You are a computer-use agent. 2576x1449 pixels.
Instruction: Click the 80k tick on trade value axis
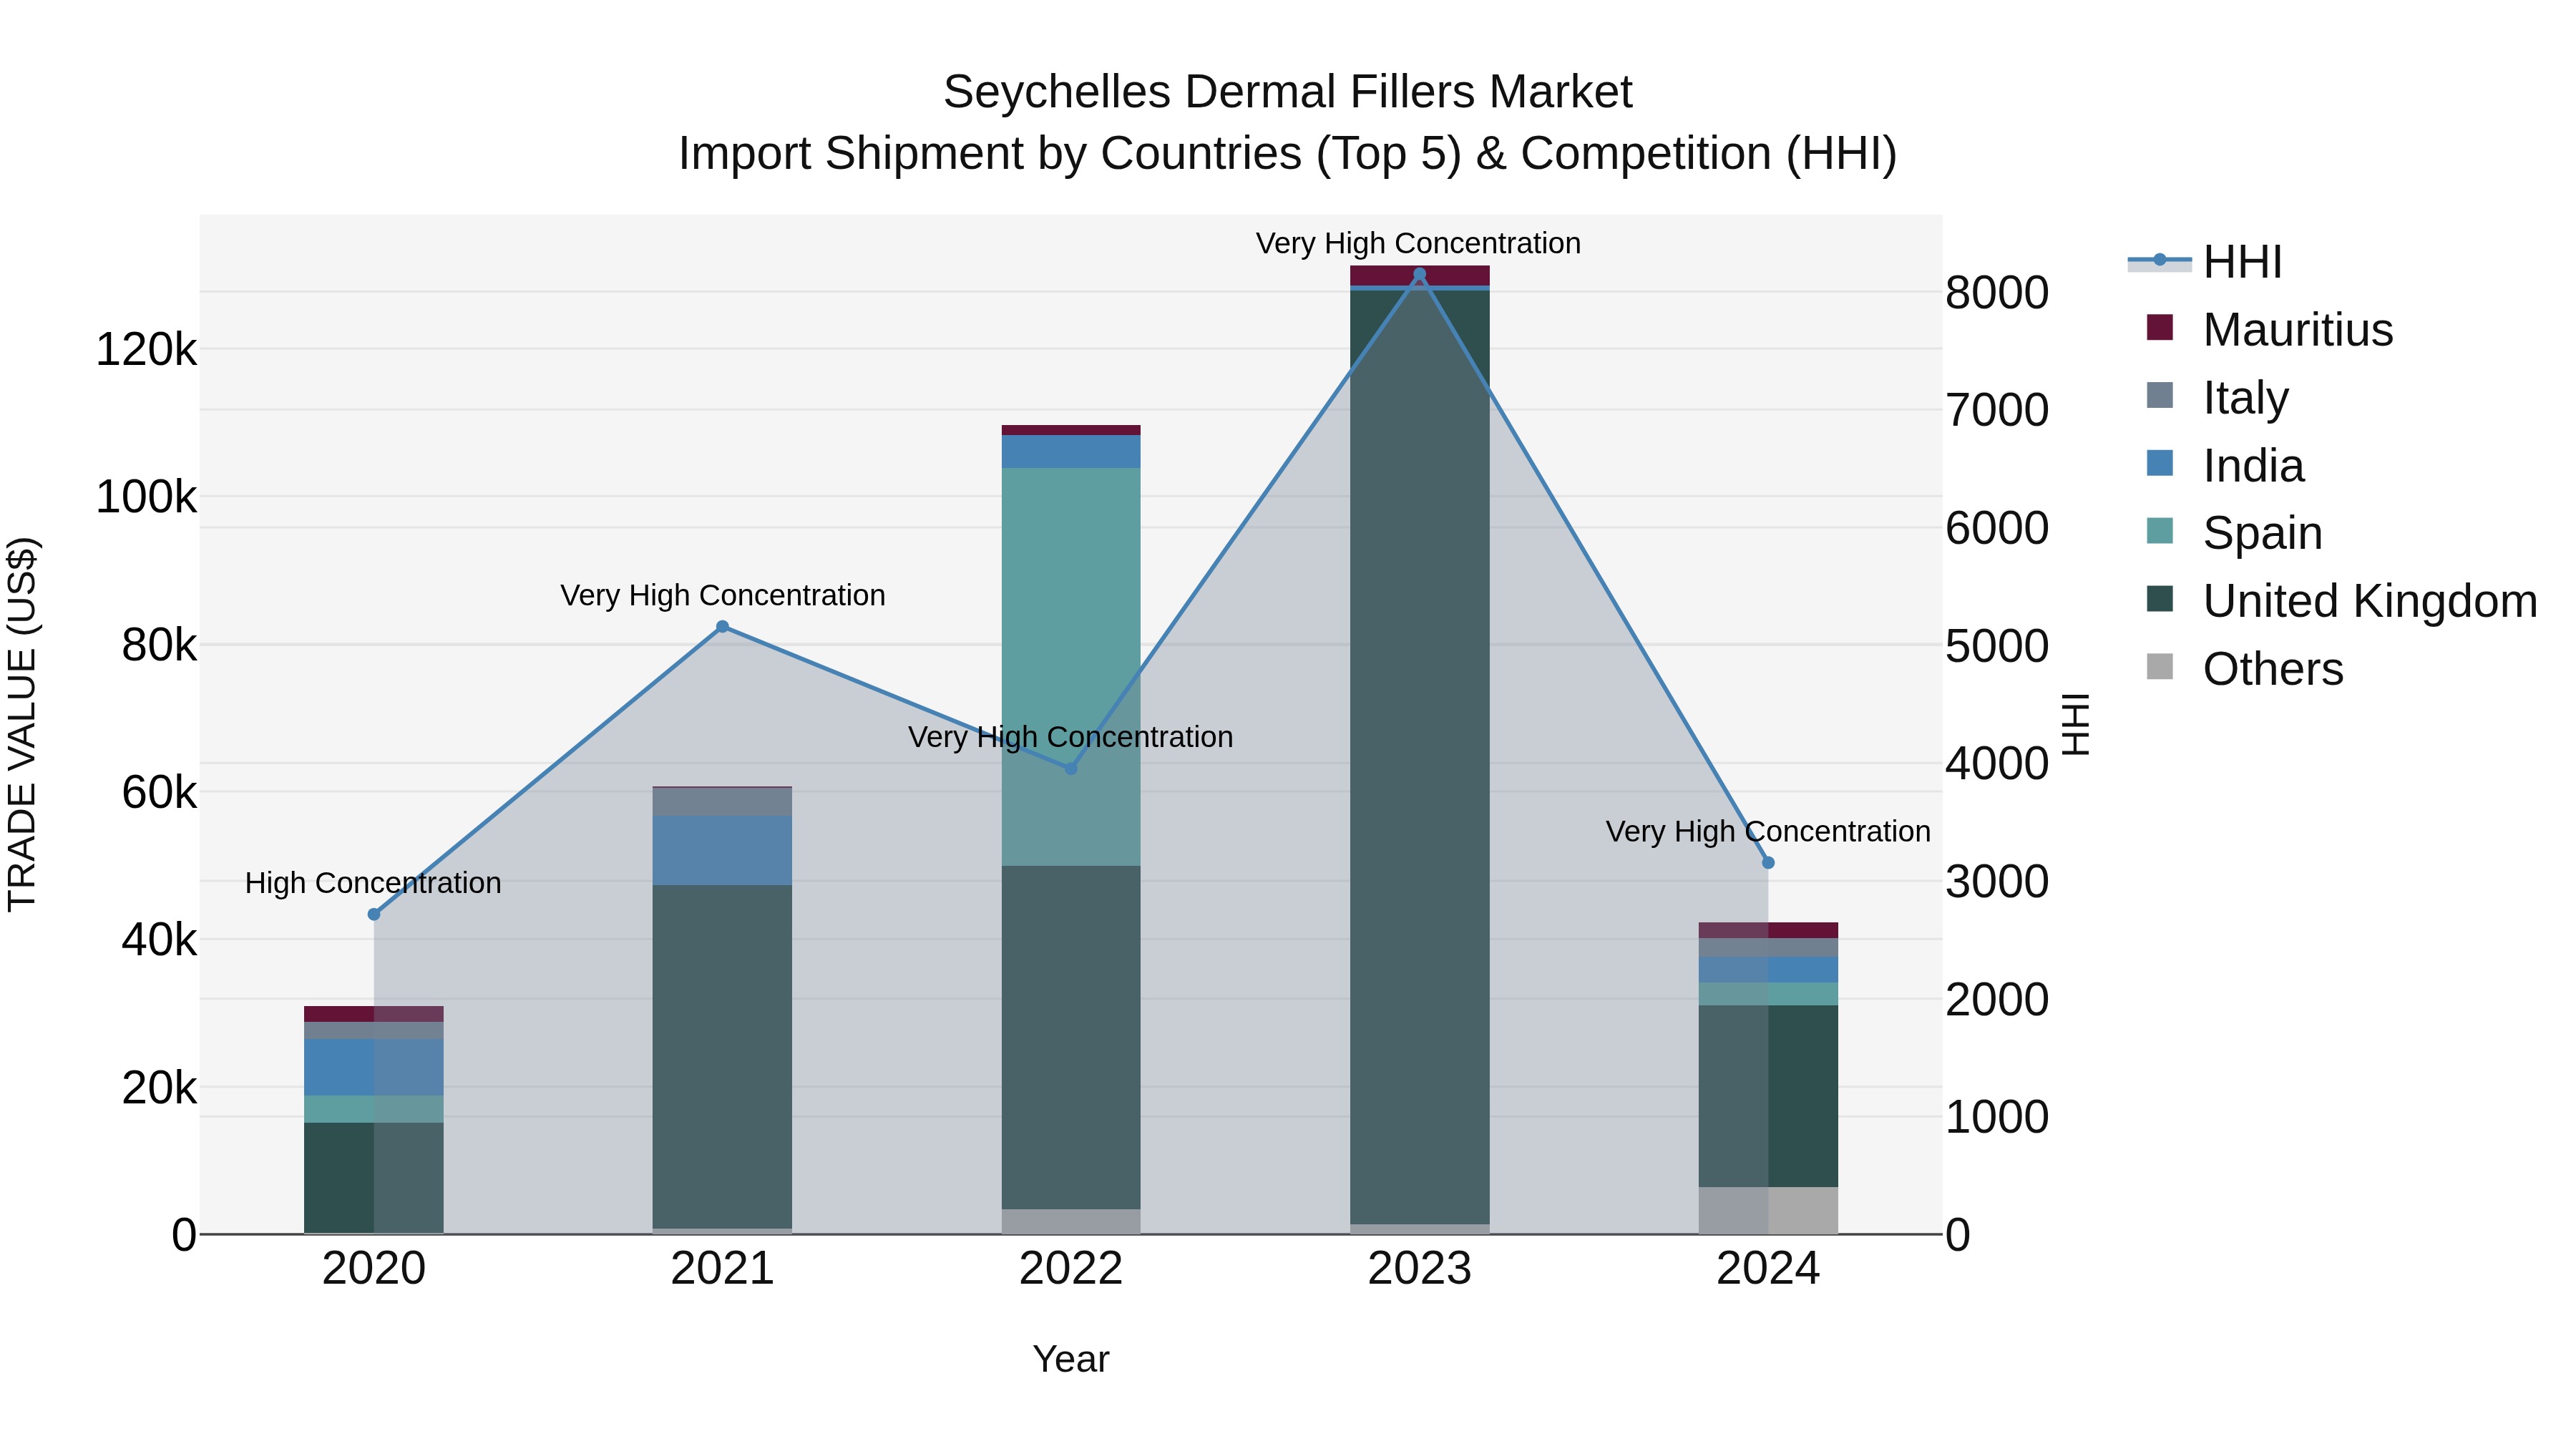(x=159, y=645)
